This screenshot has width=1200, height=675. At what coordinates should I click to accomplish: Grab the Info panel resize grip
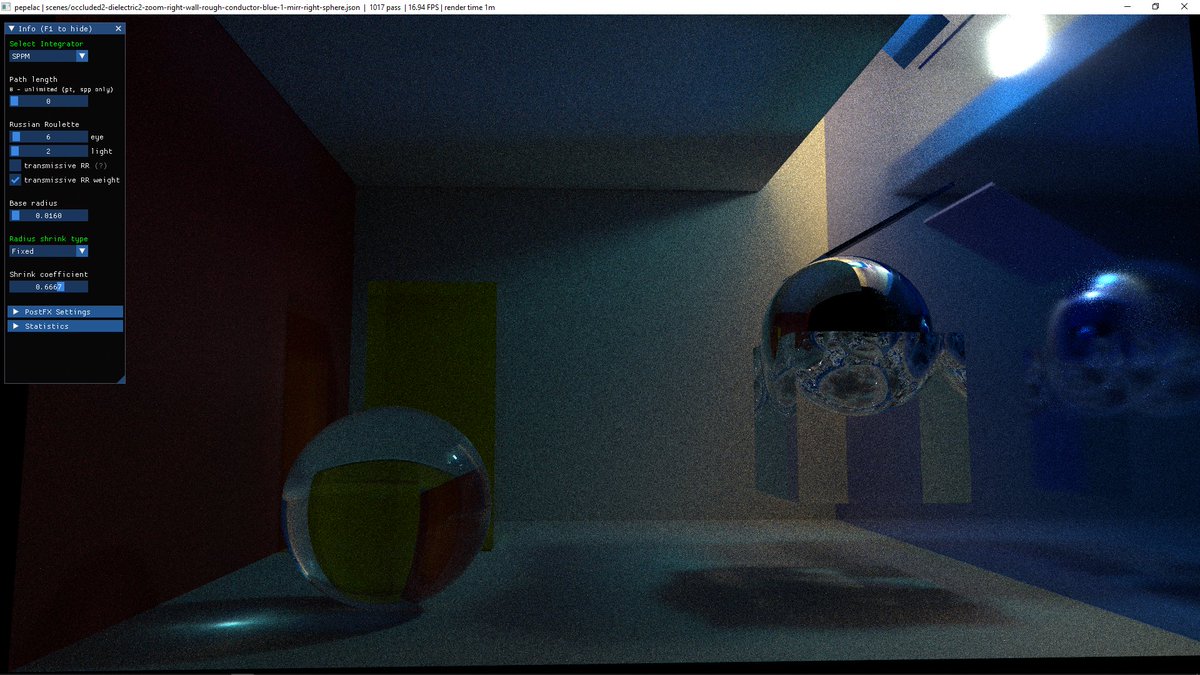pyautogui.click(x=121, y=379)
